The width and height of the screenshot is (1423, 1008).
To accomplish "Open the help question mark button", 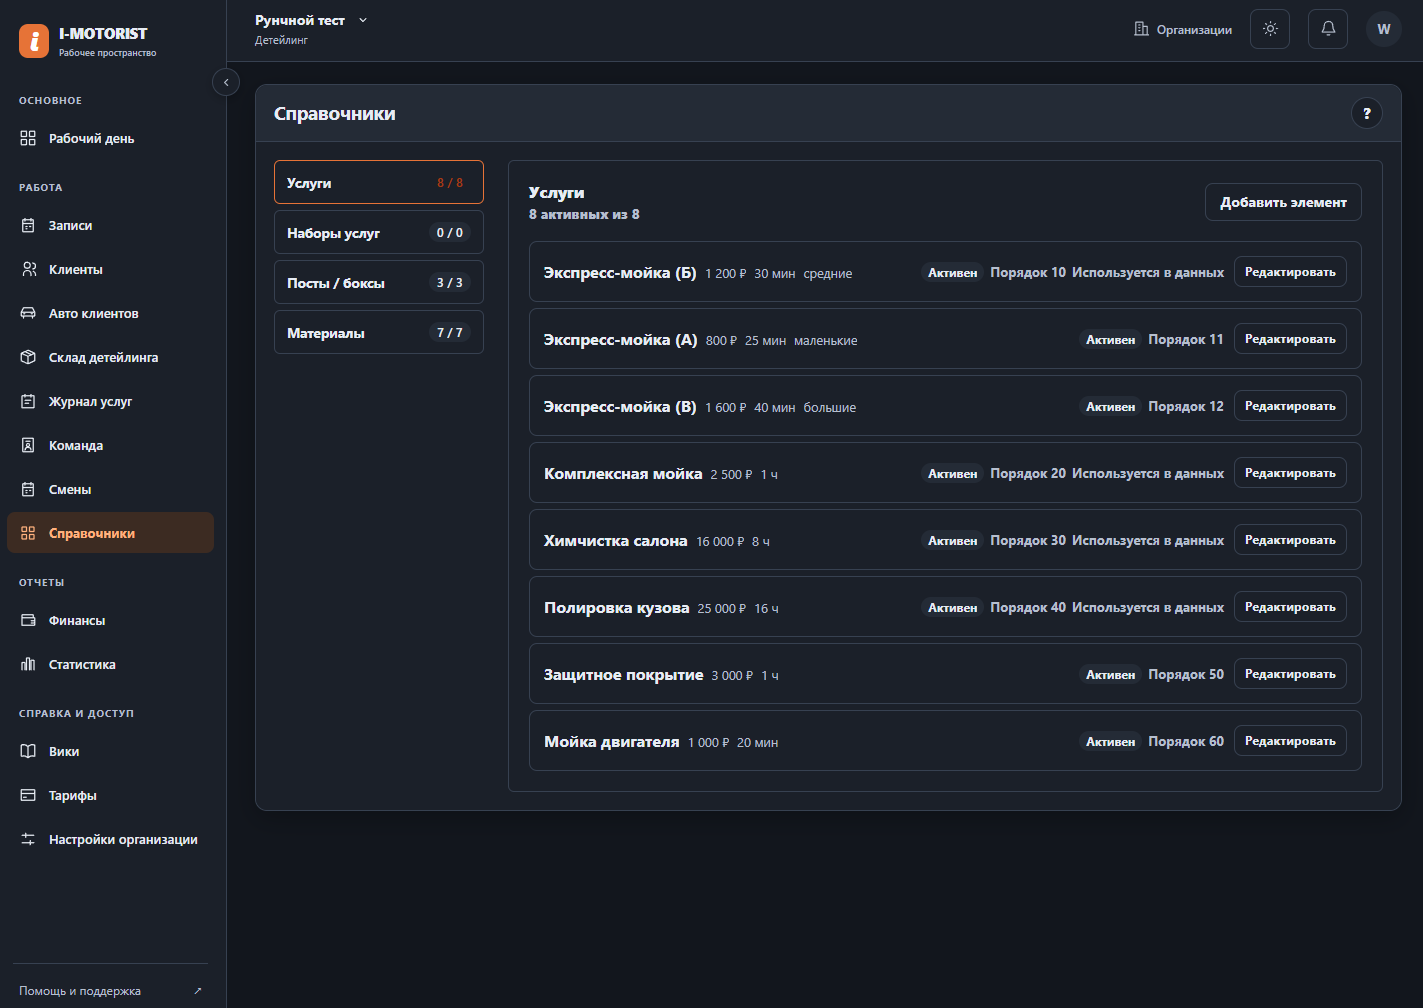I will 1367,113.
